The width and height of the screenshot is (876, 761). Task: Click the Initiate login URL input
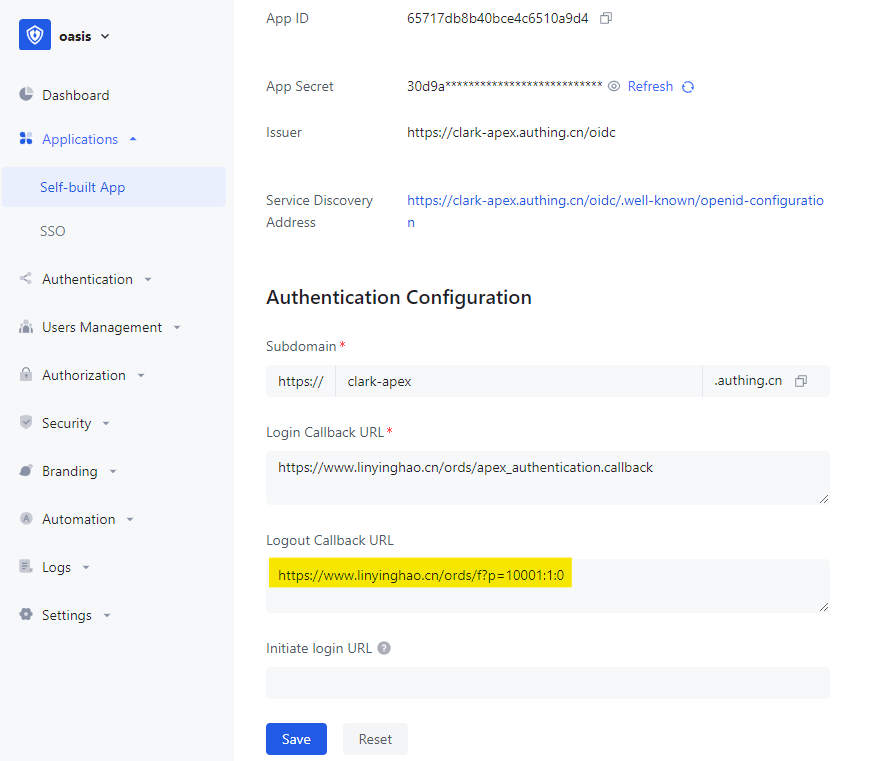click(547, 683)
